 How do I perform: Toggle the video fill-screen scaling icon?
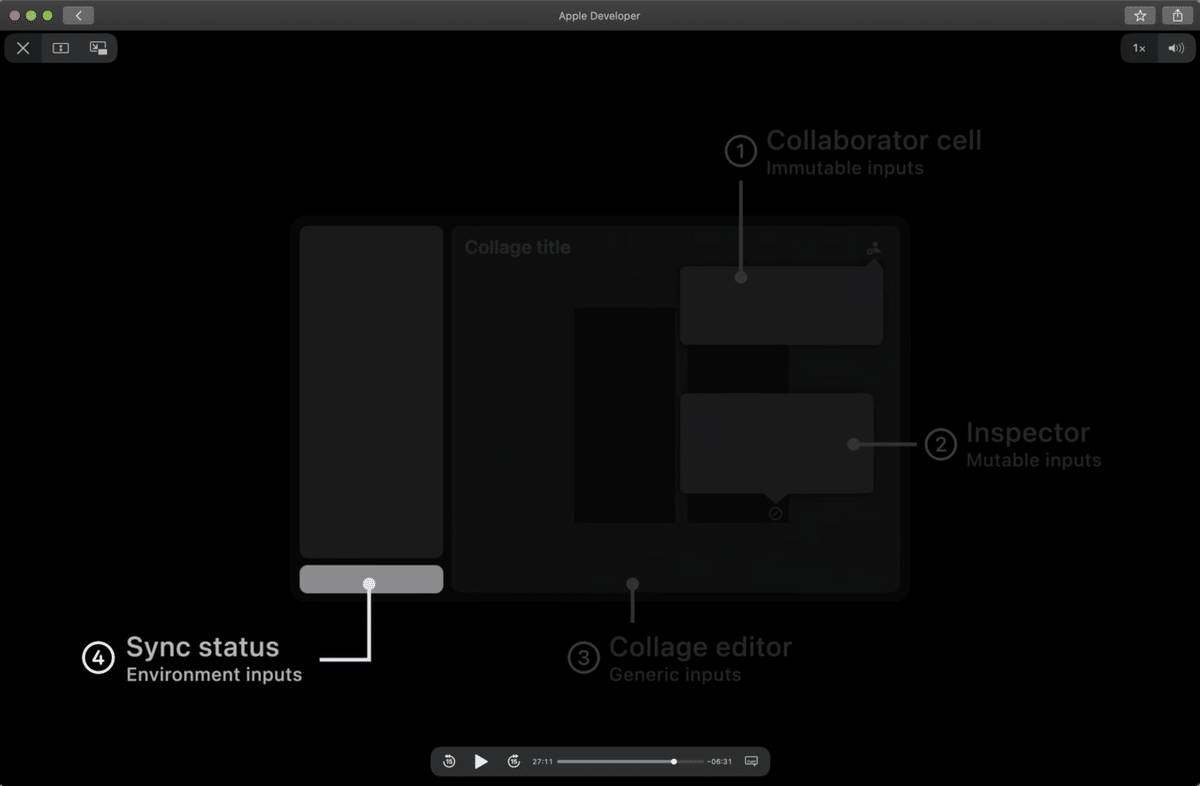61,48
